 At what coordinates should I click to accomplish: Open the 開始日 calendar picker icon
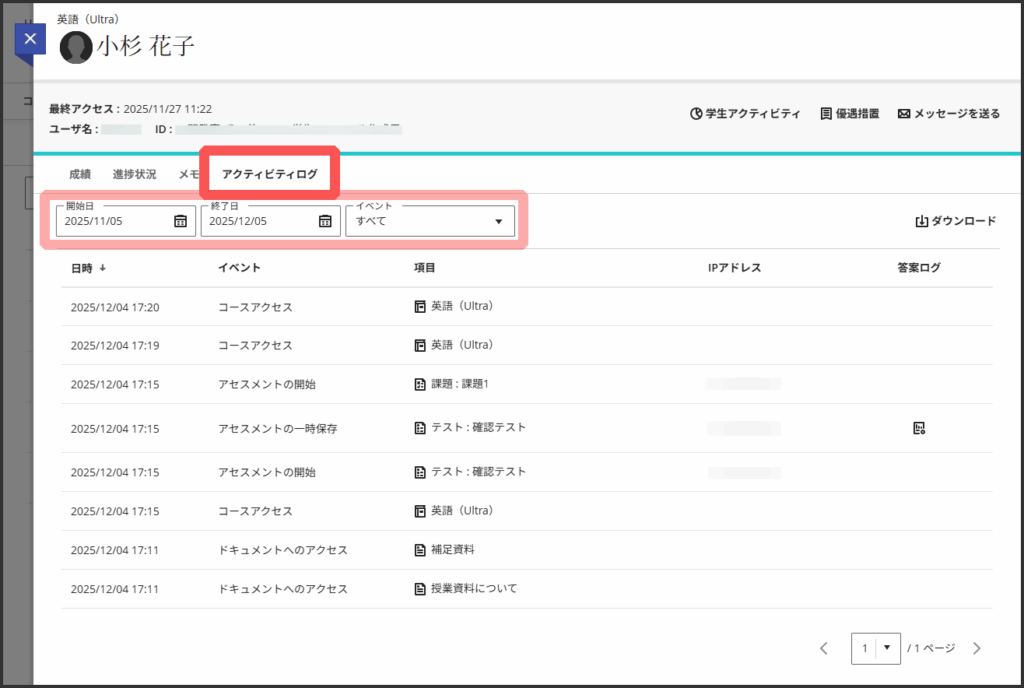pos(180,221)
